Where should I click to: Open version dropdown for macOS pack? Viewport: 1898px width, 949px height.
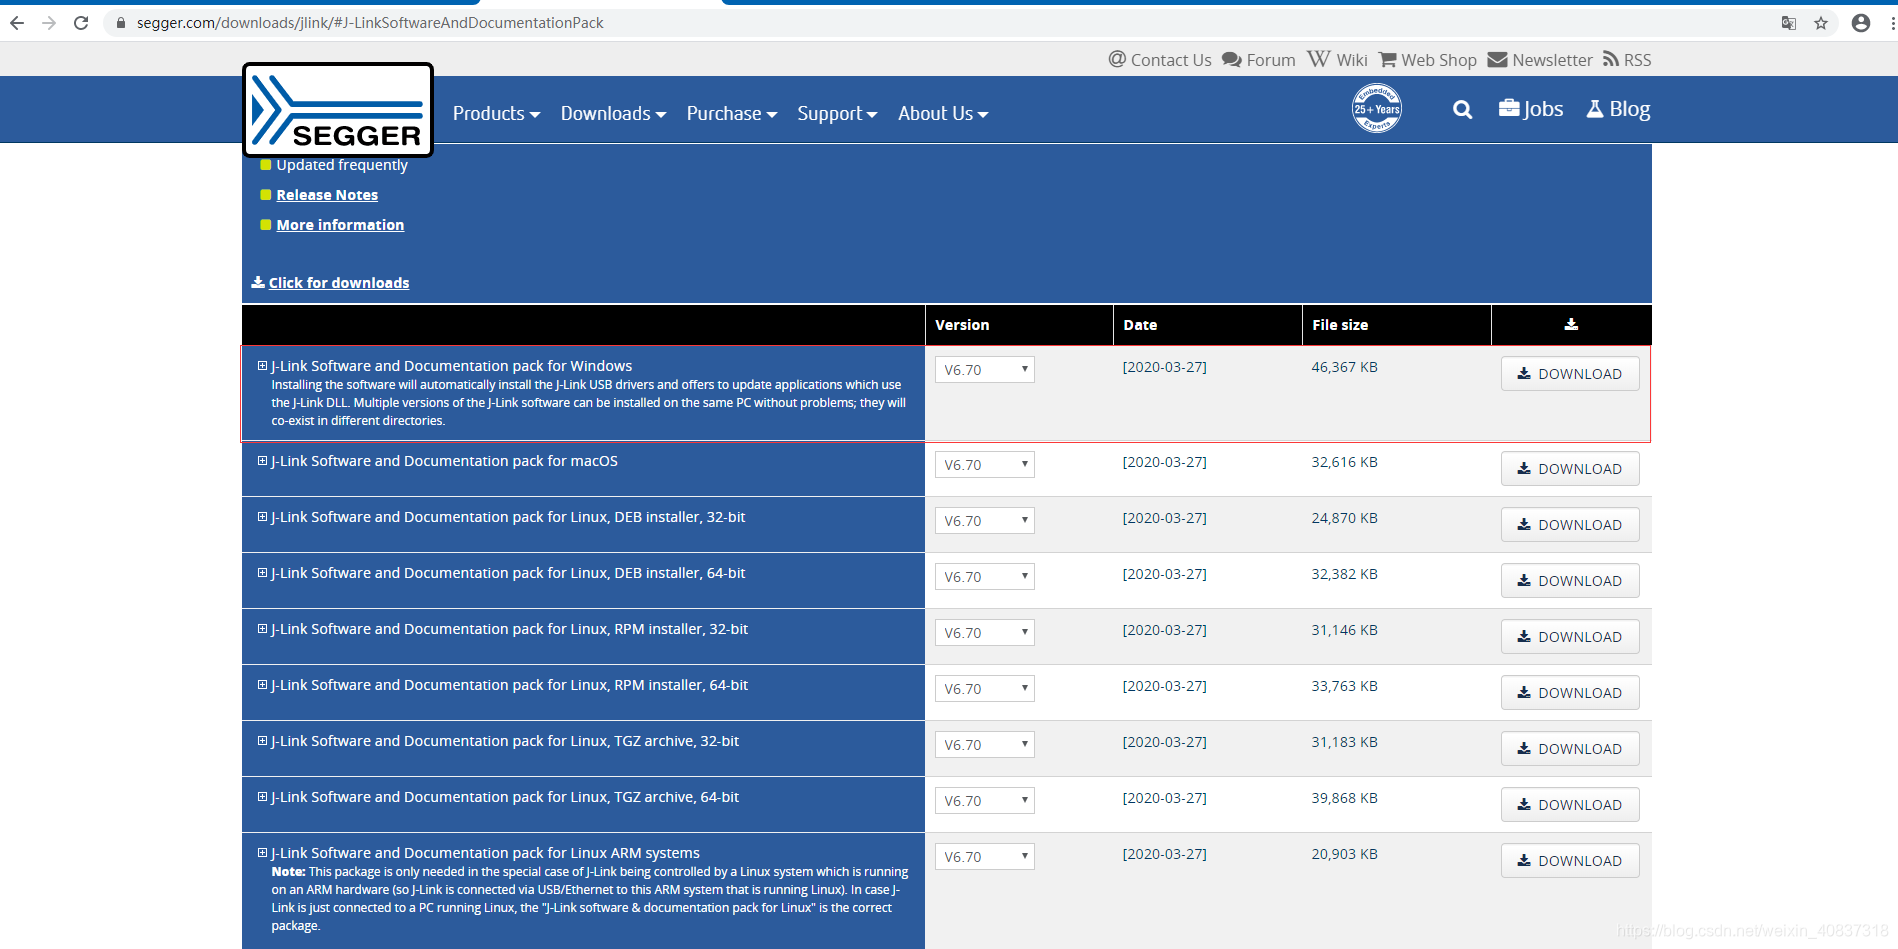(985, 465)
